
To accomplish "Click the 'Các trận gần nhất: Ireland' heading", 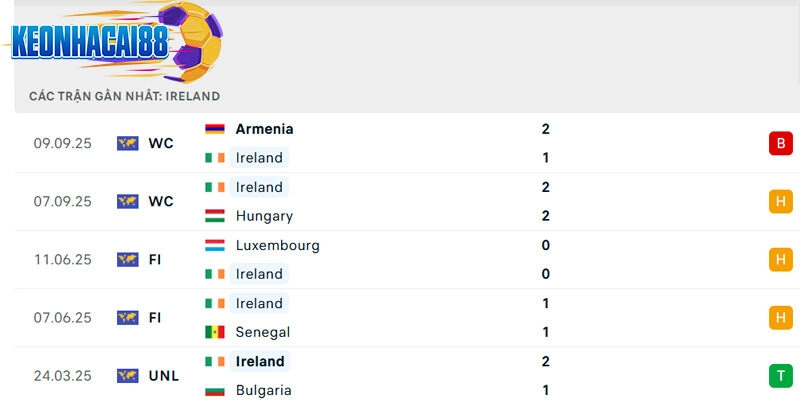I will (x=124, y=96).
